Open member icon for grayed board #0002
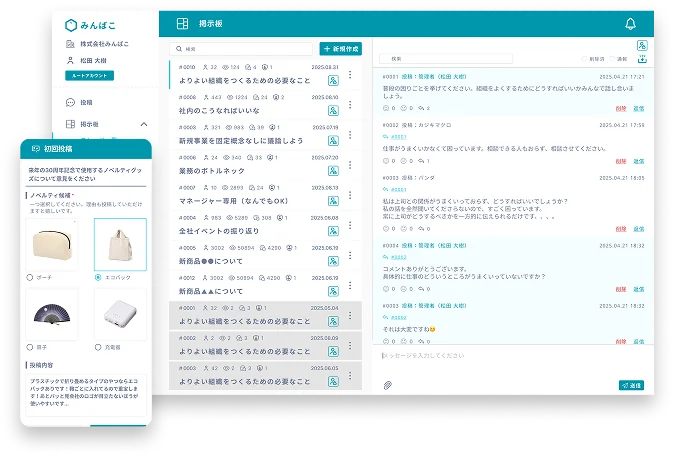The height and width of the screenshot is (457, 674). tap(333, 351)
